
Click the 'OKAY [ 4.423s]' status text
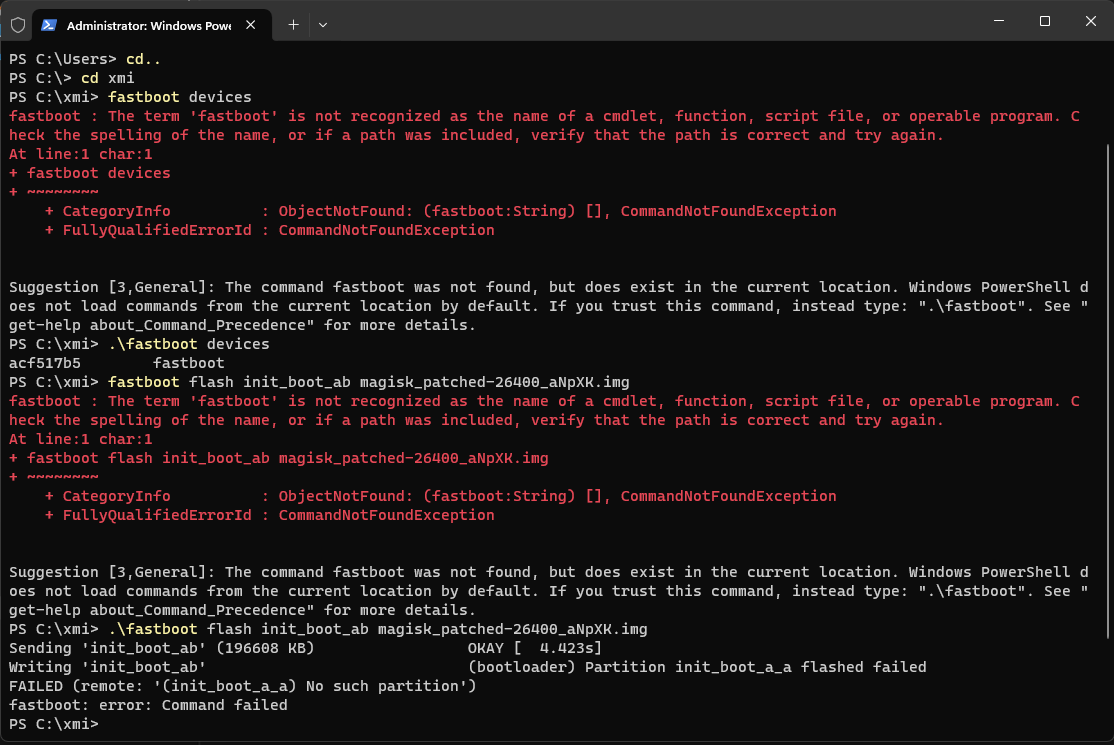[x=535, y=648]
